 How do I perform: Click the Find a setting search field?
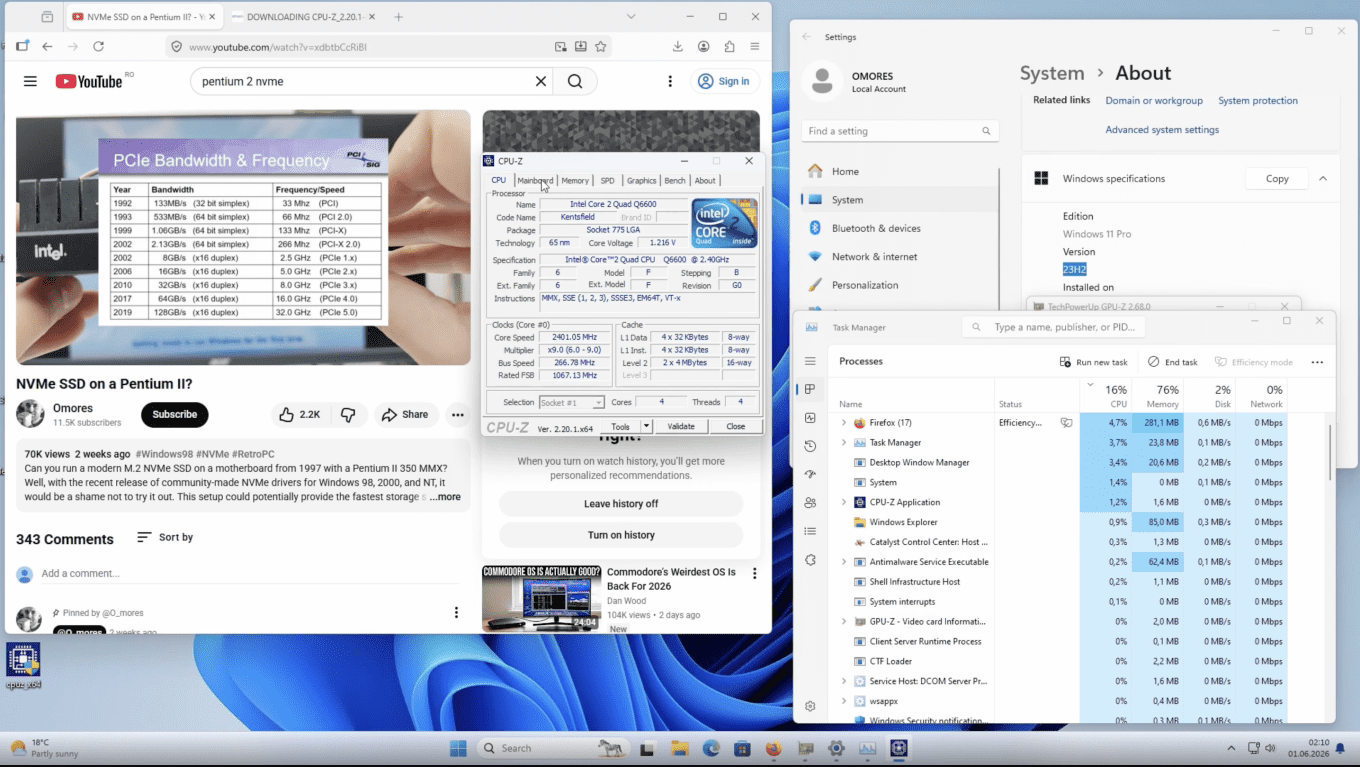click(x=900, y=131)
